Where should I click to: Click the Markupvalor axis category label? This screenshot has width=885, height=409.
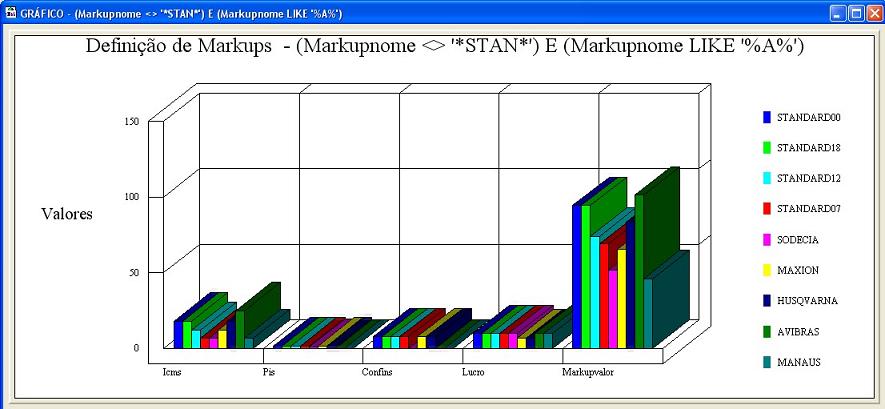point(588,372)
